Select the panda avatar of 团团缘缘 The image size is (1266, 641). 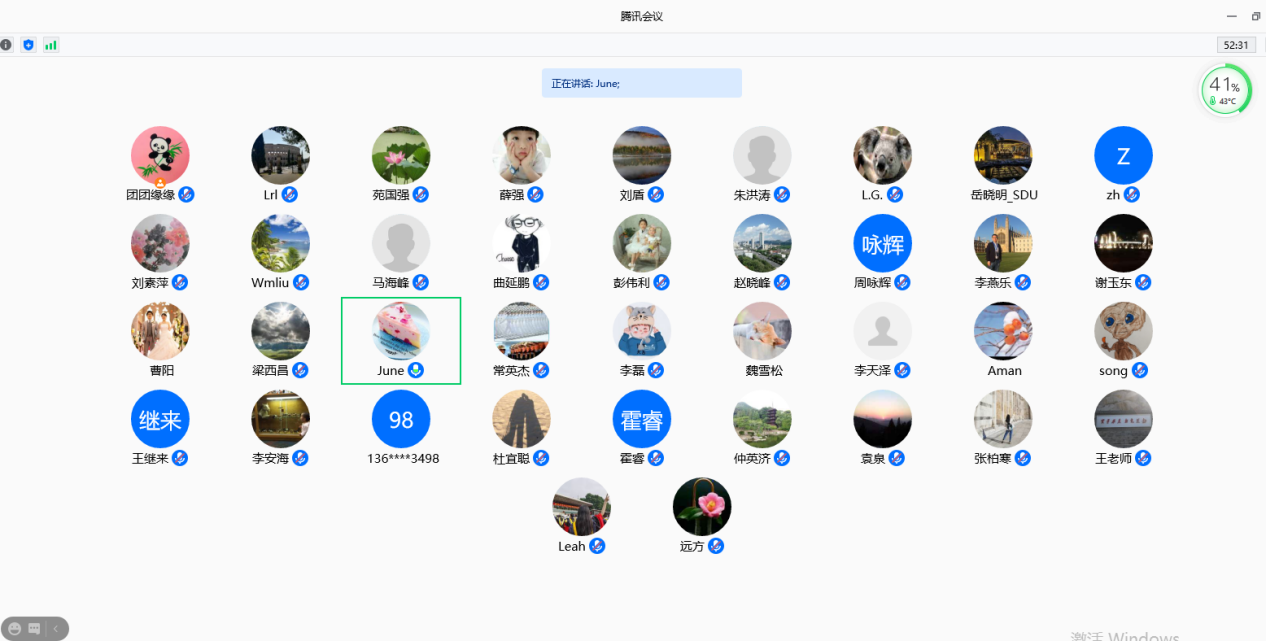point(160,155)
